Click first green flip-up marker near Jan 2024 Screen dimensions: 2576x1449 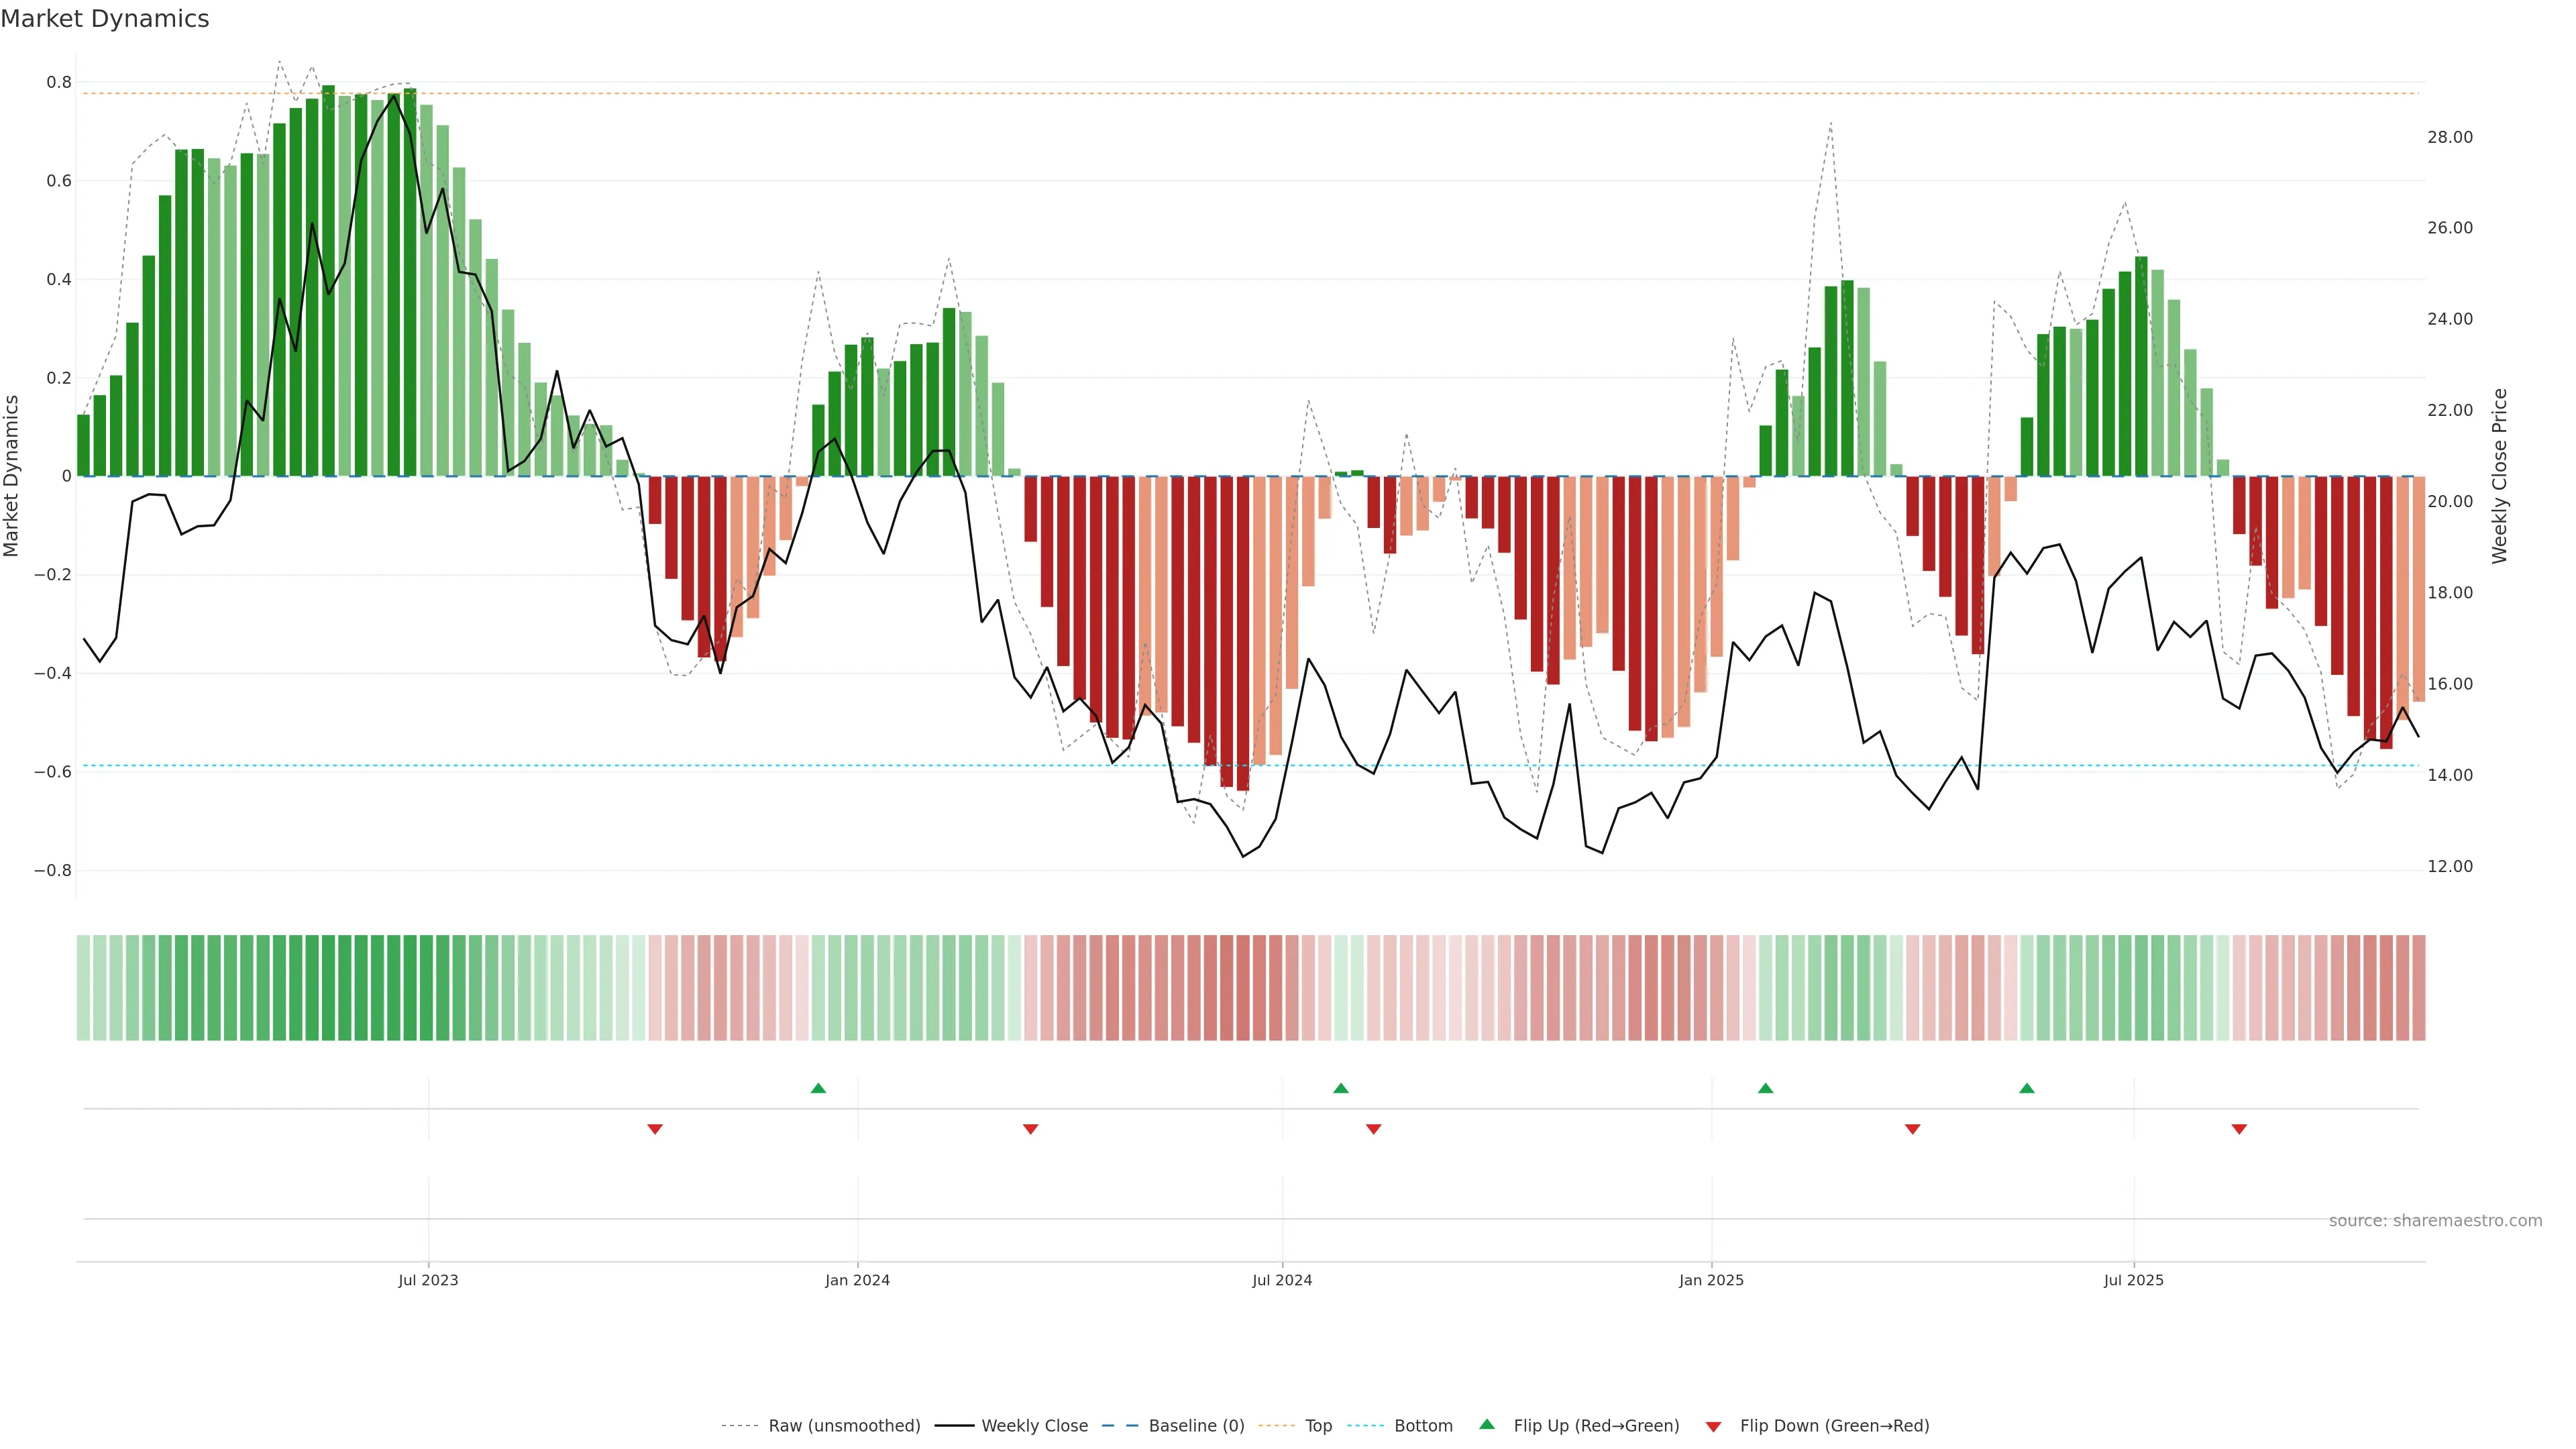point(818,1088)
